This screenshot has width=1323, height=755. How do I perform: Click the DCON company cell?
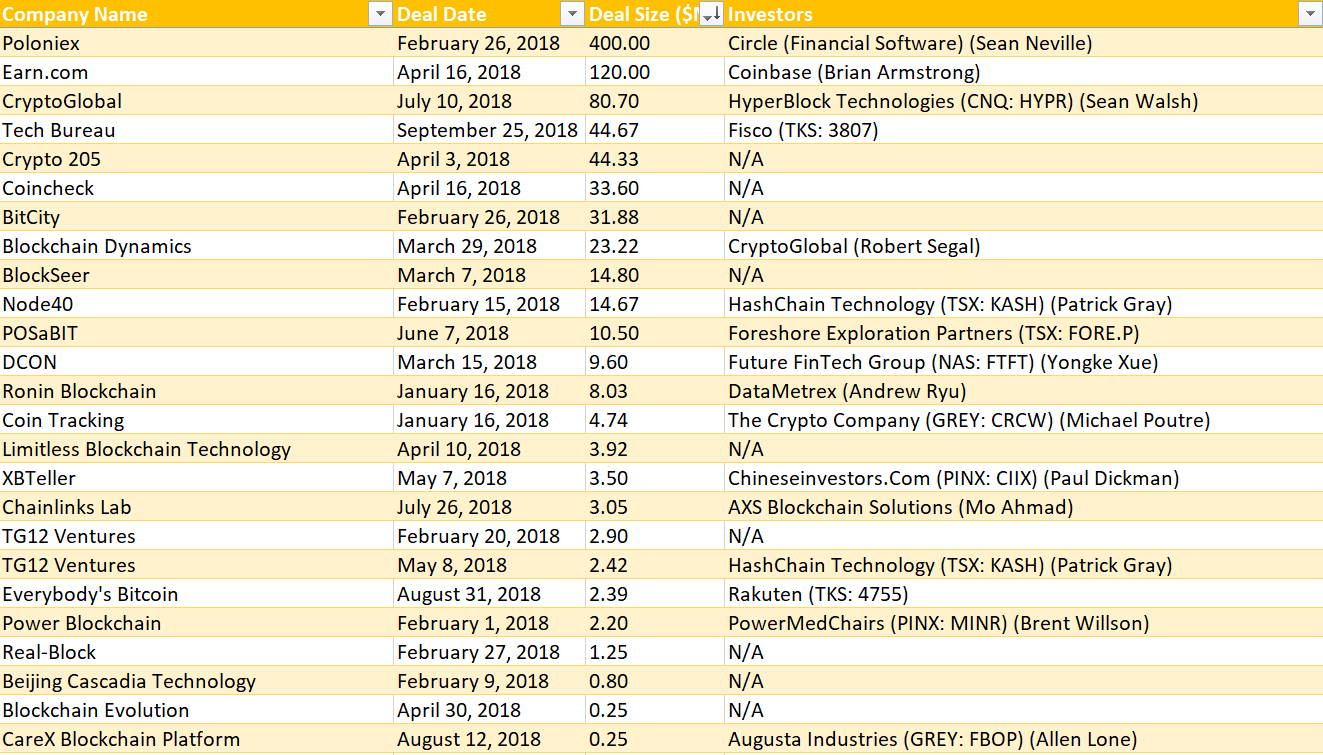197,362
